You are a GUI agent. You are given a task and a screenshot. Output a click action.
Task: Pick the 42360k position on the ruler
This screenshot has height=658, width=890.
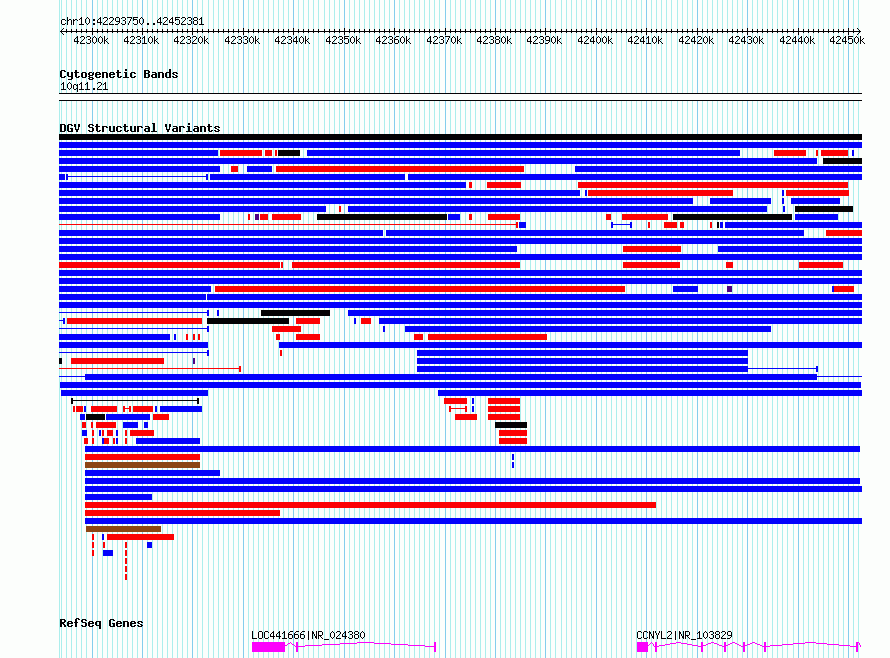coord(393,40)
